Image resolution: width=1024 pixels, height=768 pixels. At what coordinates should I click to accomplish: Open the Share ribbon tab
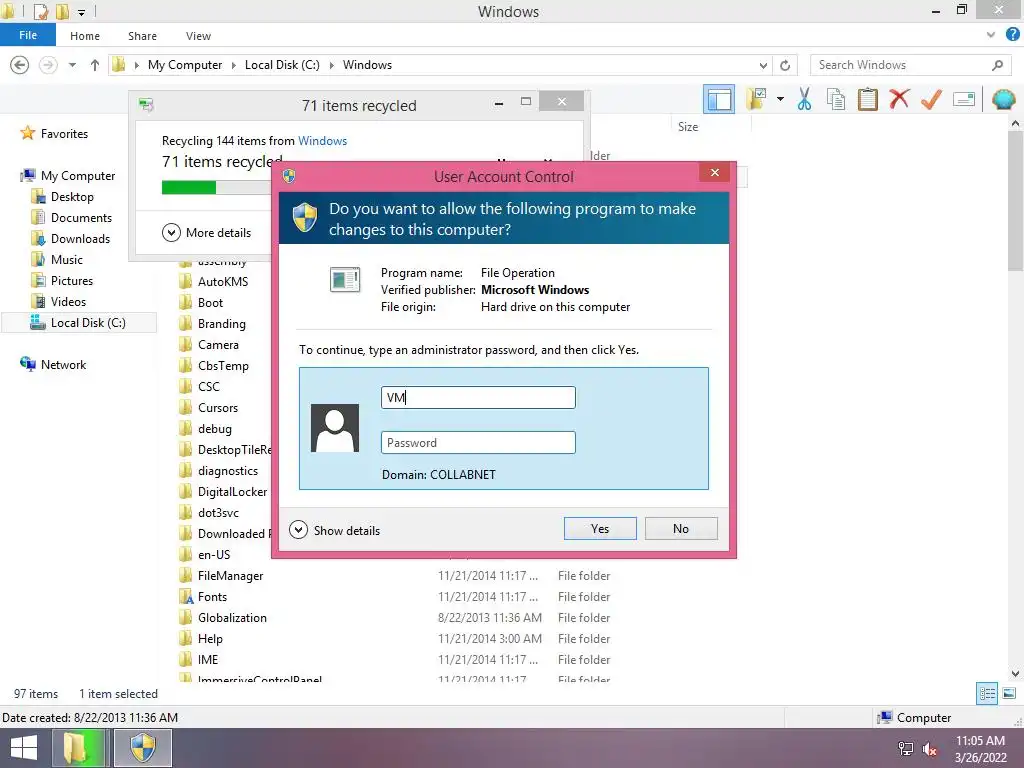point(142,36)
